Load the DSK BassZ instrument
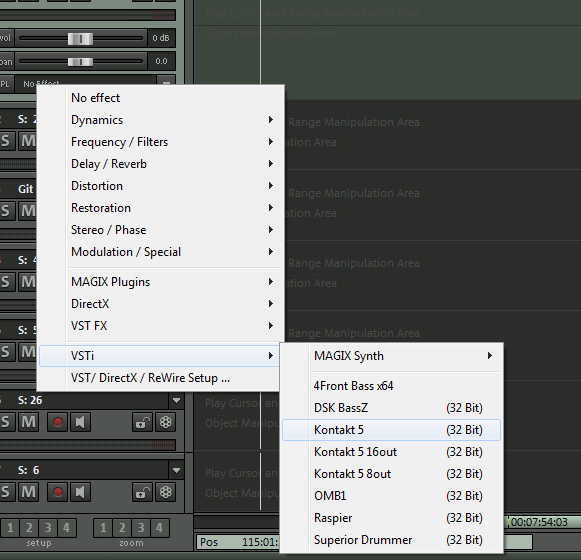The image size is (581, 560). point(391,408)
